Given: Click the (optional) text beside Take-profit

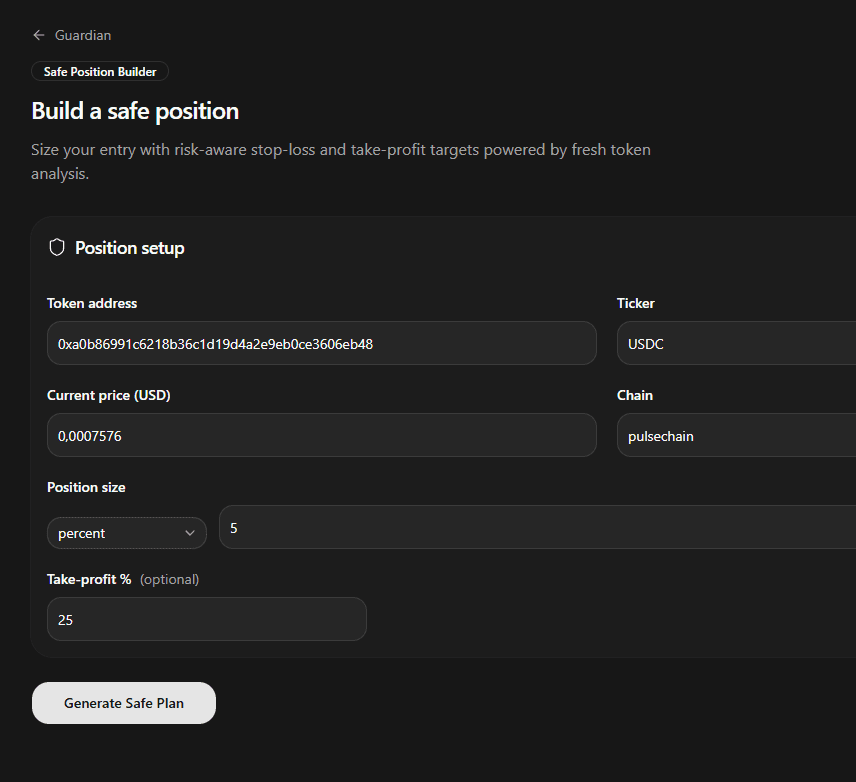Looking at the screenshot, I should click(170, 579).
